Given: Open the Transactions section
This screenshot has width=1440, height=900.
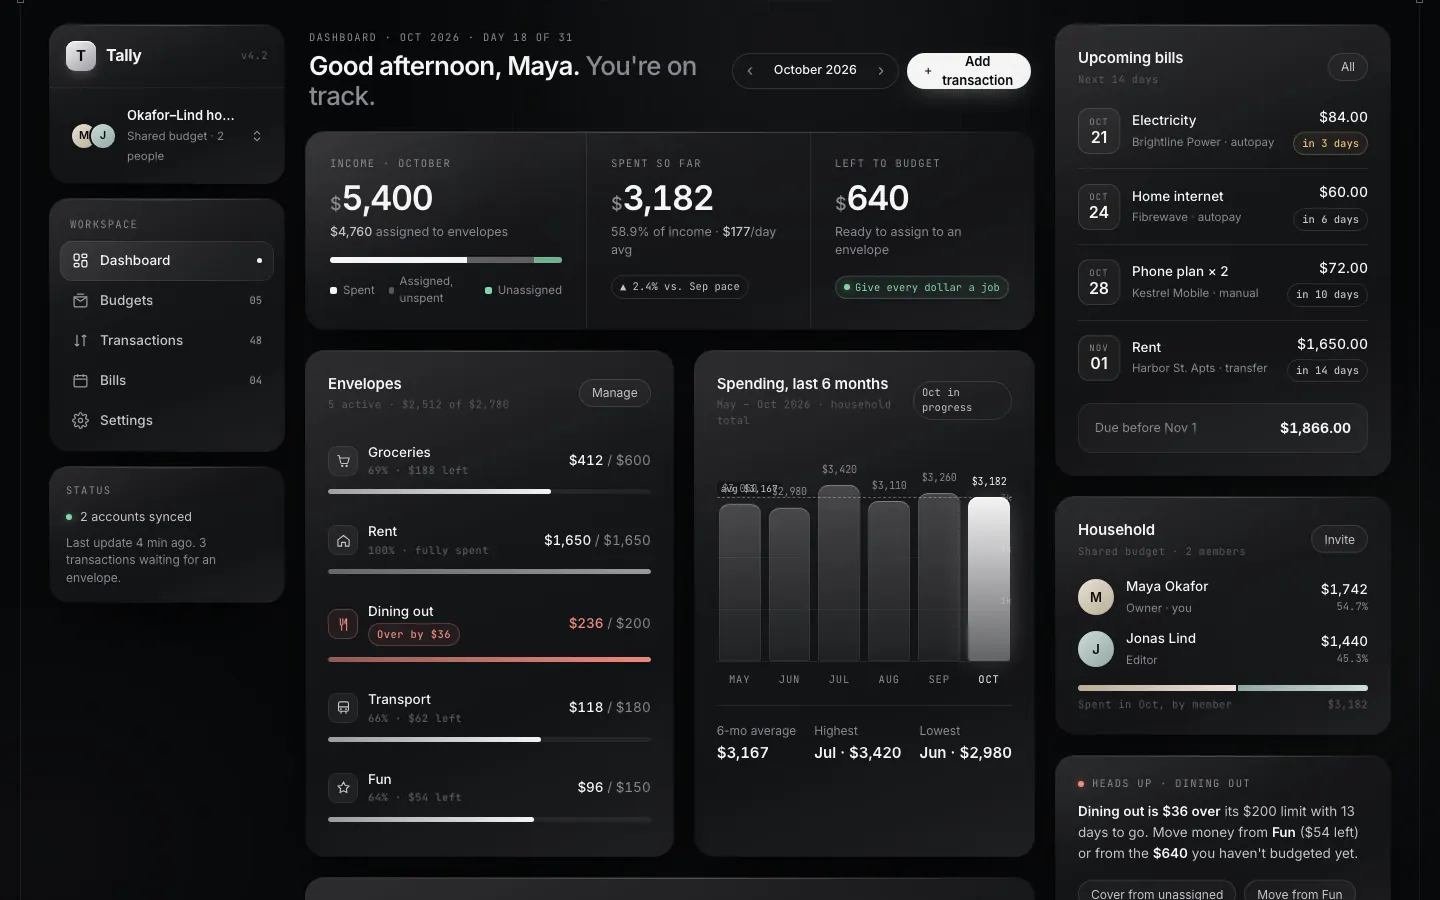Looking at the screenshot, I should point(167,341).
